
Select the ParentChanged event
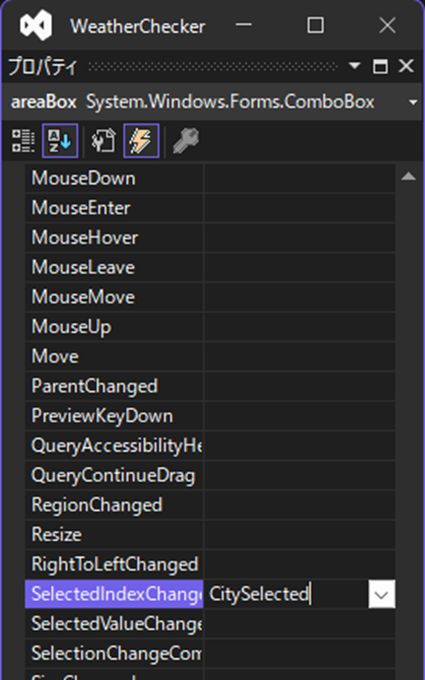point(94,386)
